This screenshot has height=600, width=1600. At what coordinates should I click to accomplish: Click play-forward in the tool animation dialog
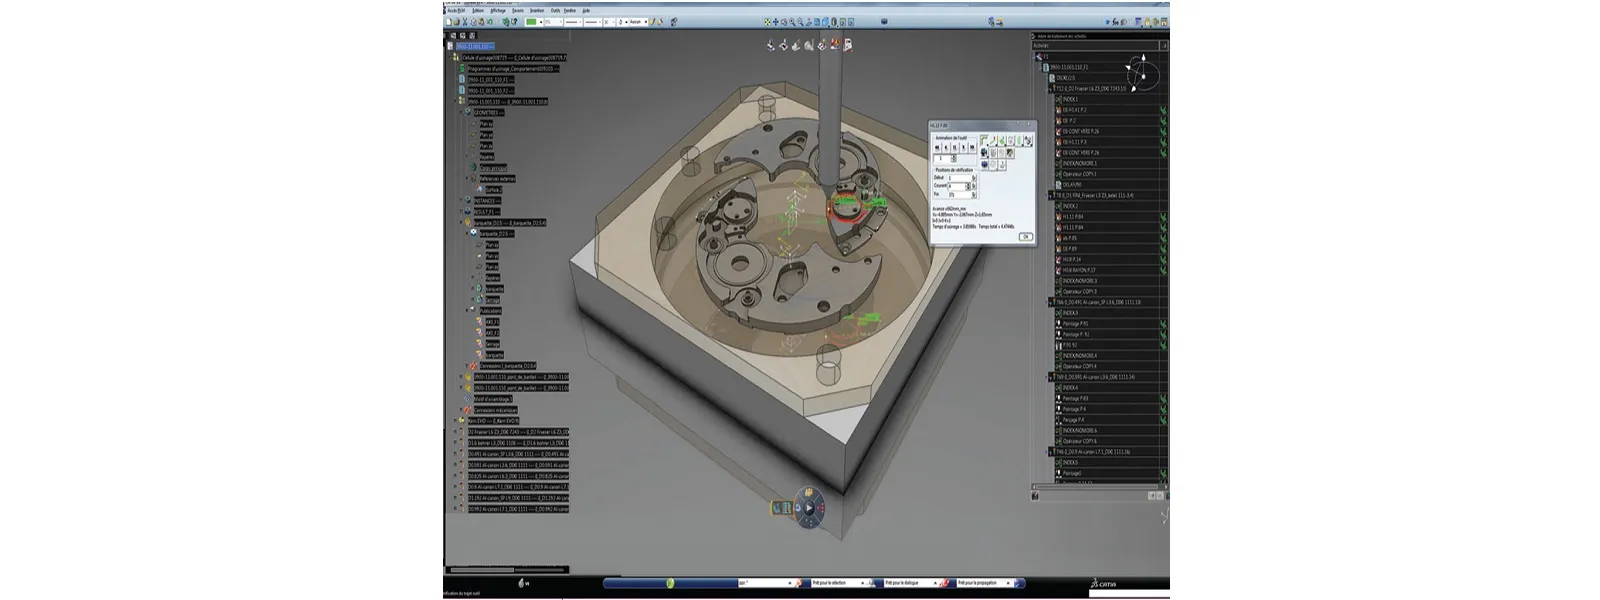[963, 147]
